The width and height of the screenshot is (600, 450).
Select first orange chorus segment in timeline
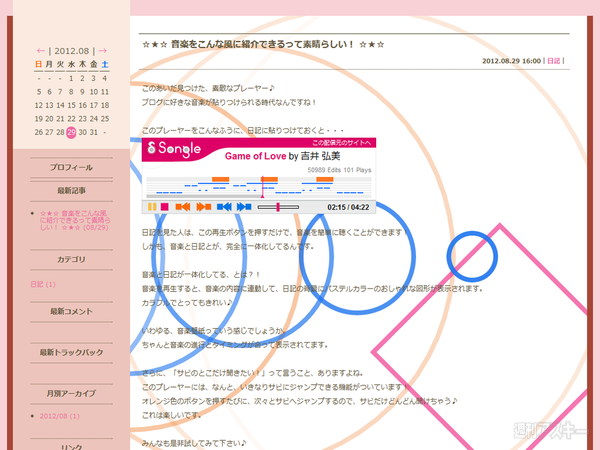[220, 179]
